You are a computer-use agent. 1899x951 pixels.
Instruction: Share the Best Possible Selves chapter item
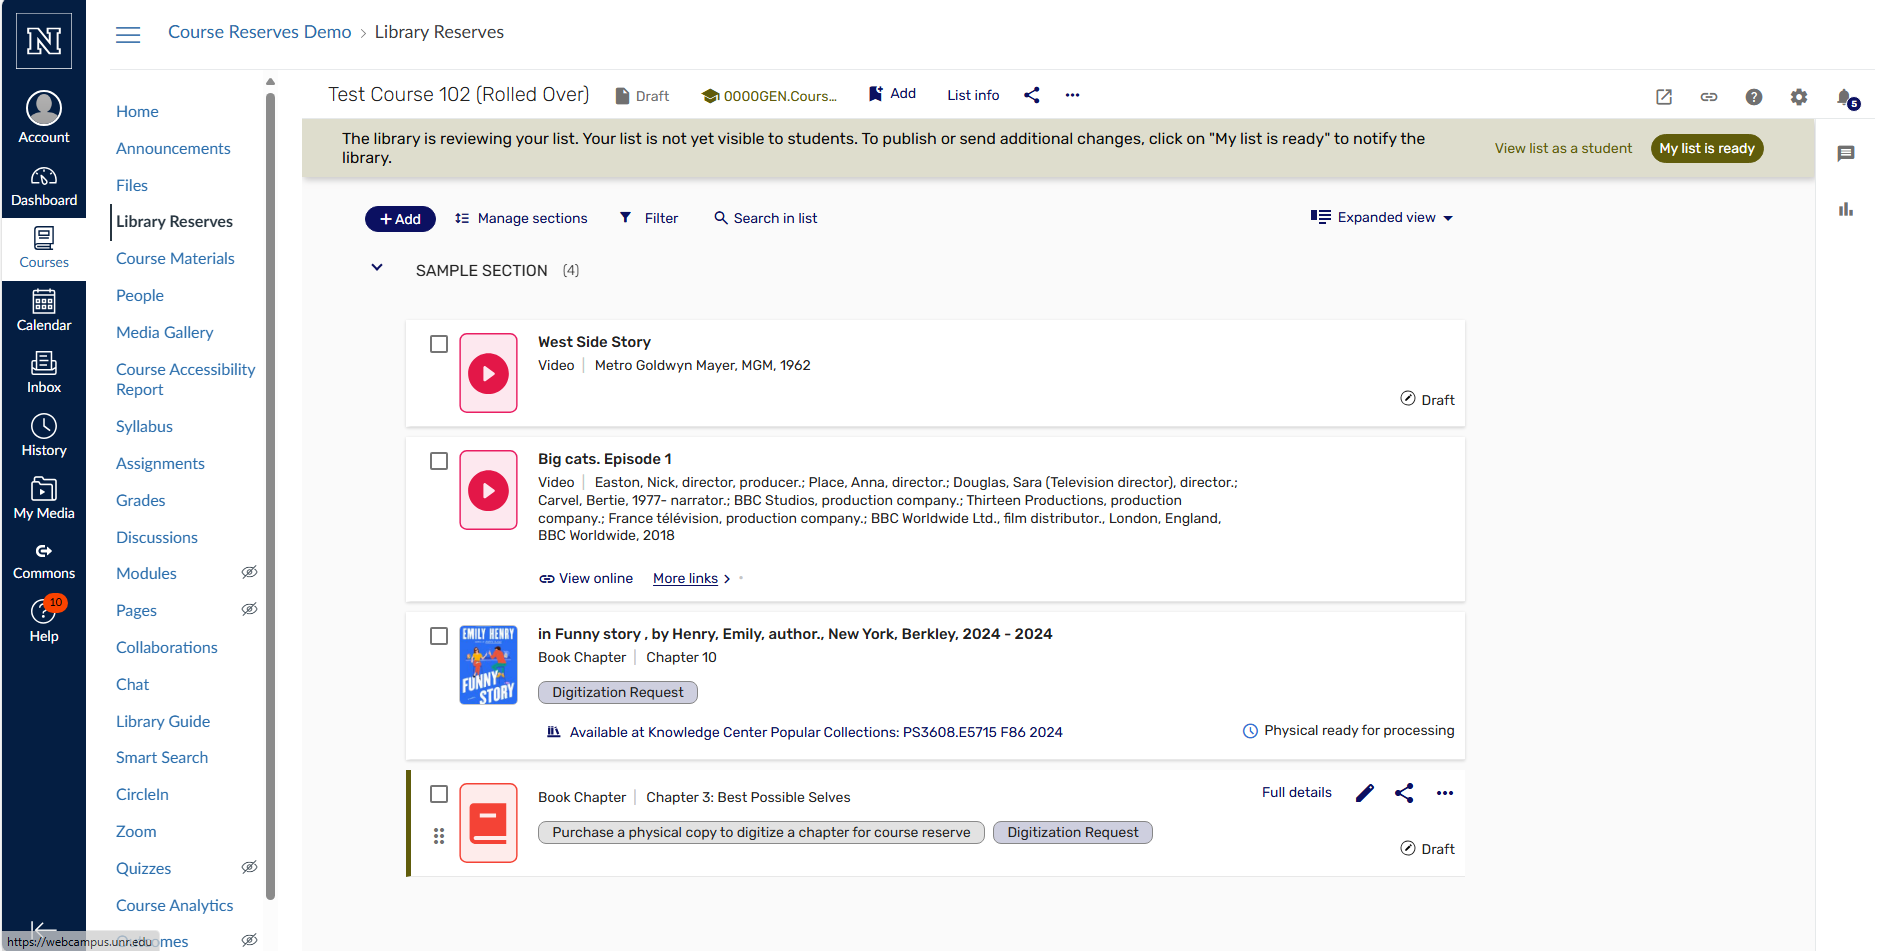click(1404, 793)
